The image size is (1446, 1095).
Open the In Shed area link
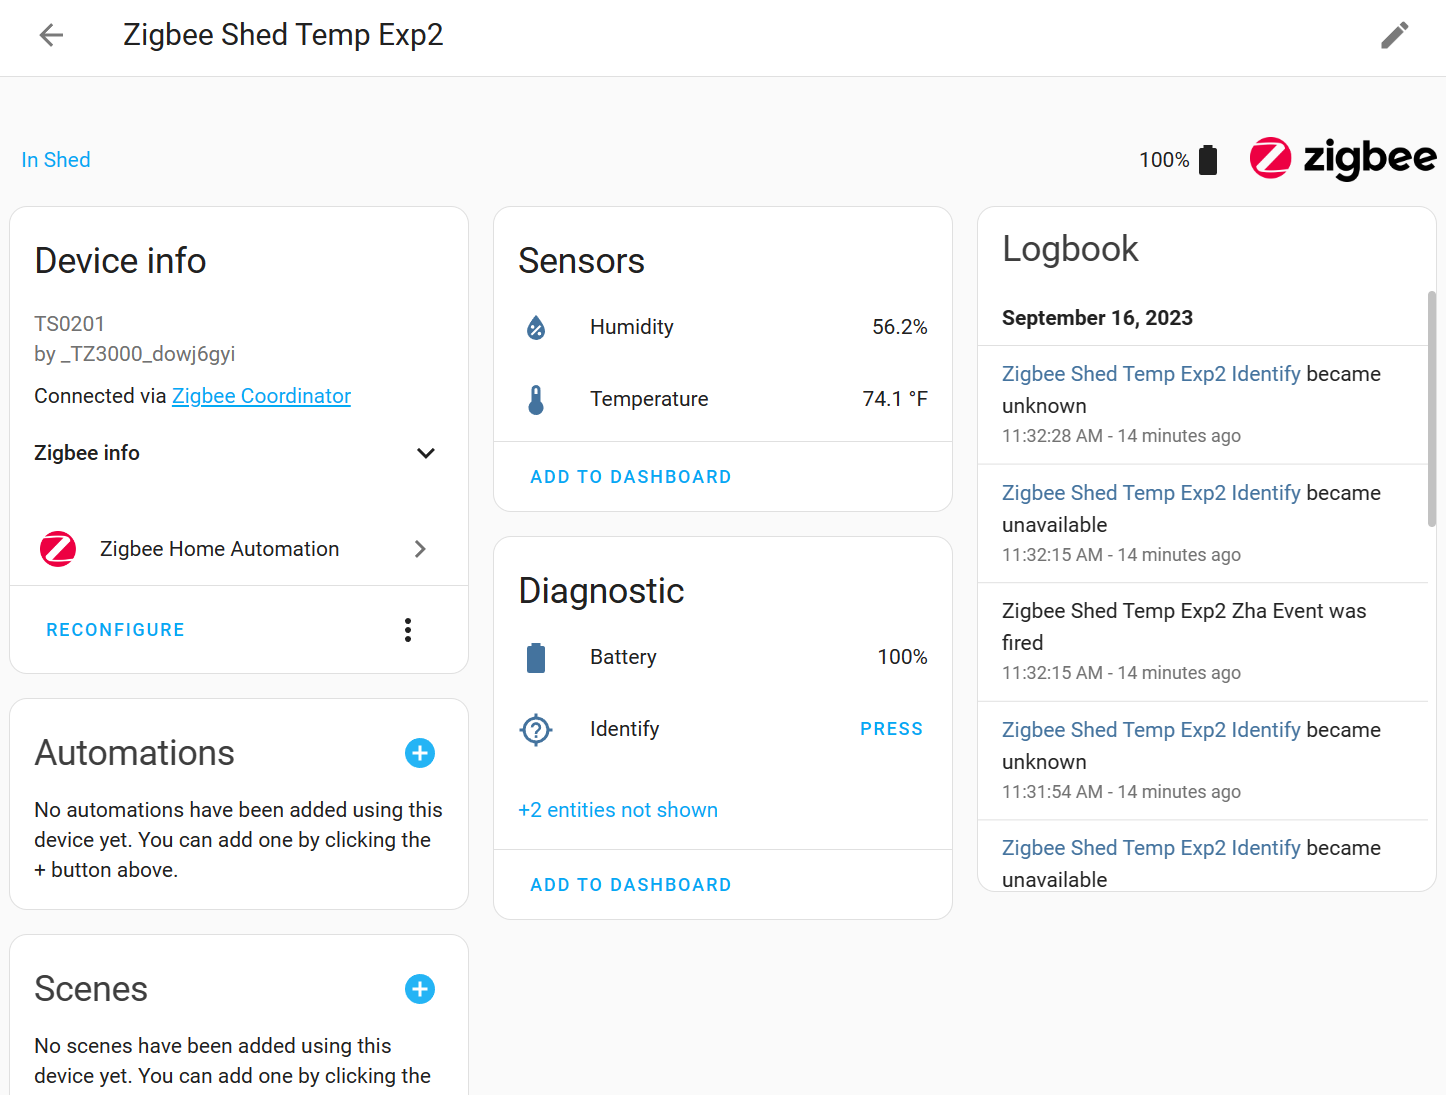55,159
